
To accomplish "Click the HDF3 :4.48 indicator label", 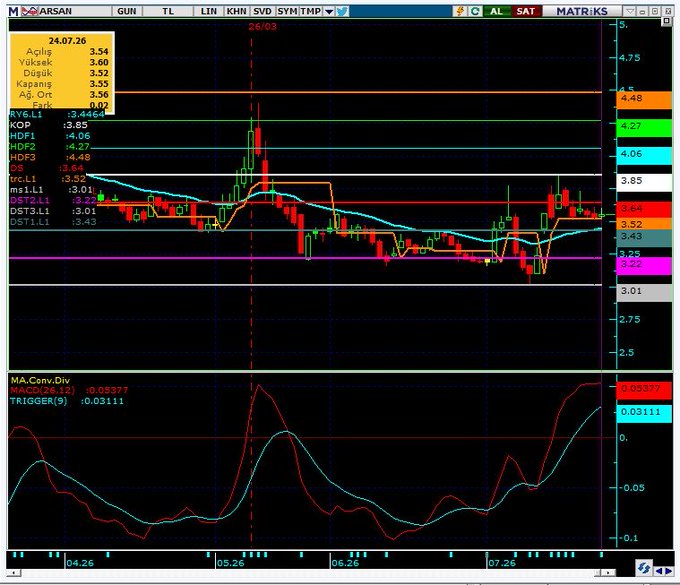I will tap(50, 157).
